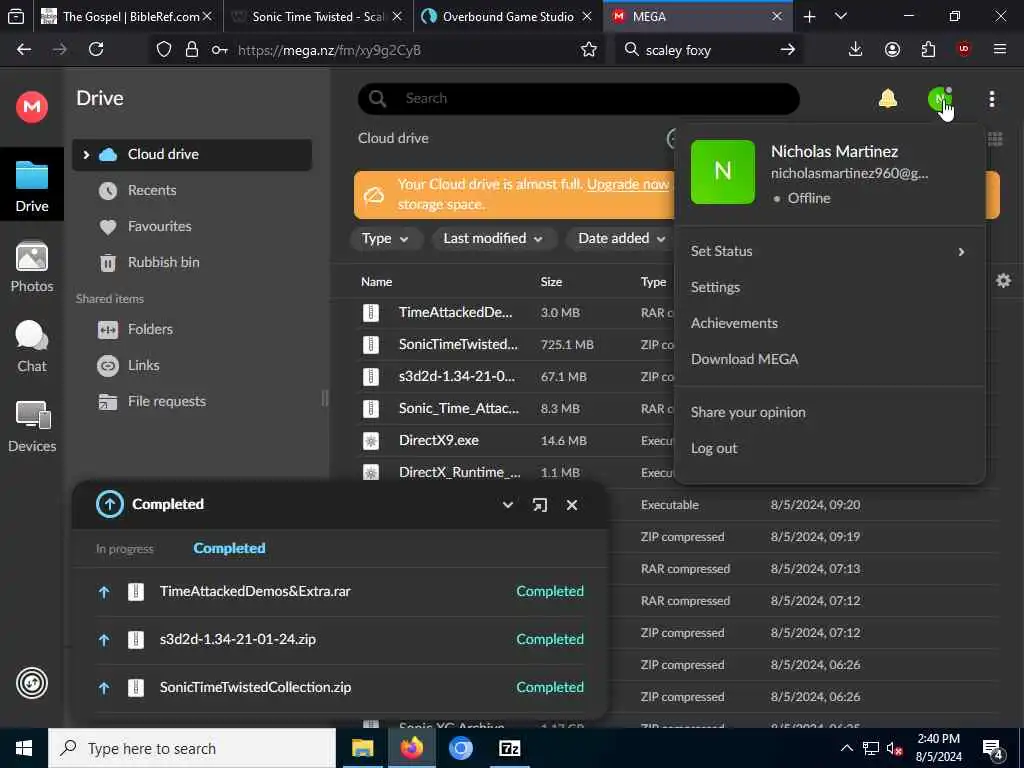Open shared Links
The width and height of the screenshot is (1024, 768).
pos(144,366)
